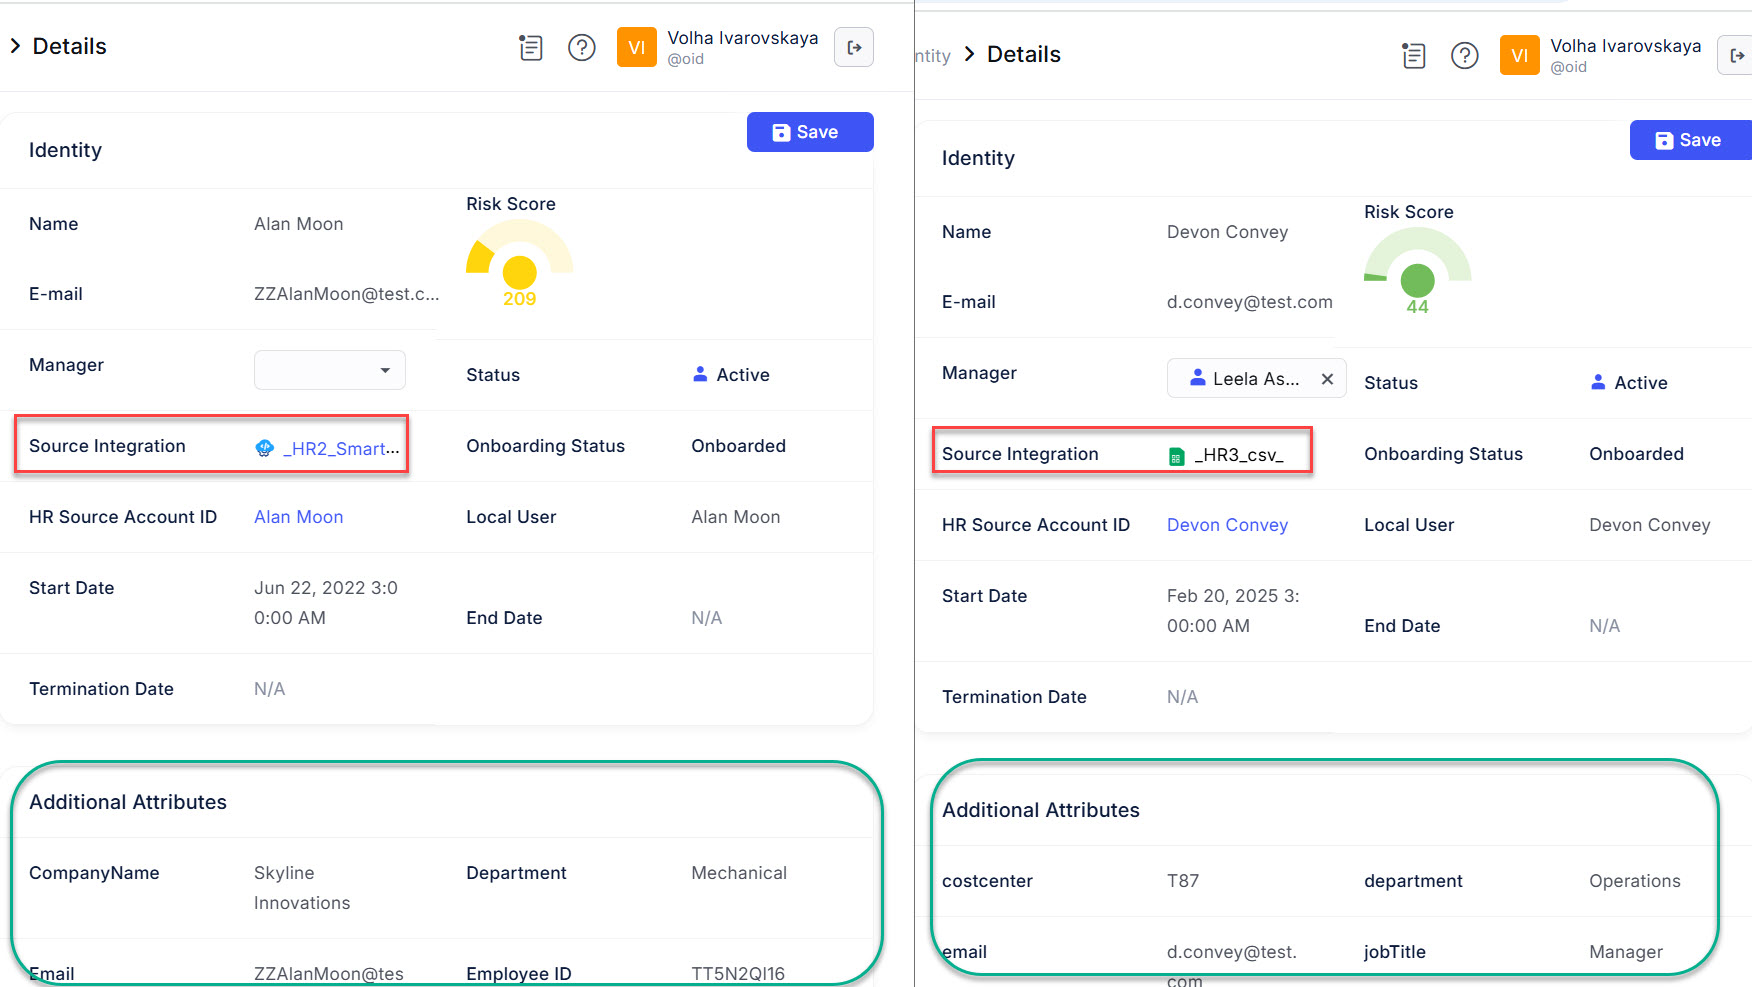Click the Leela As... manager field
Viewport: 1752px width, 987px height.
[1245, 379]
